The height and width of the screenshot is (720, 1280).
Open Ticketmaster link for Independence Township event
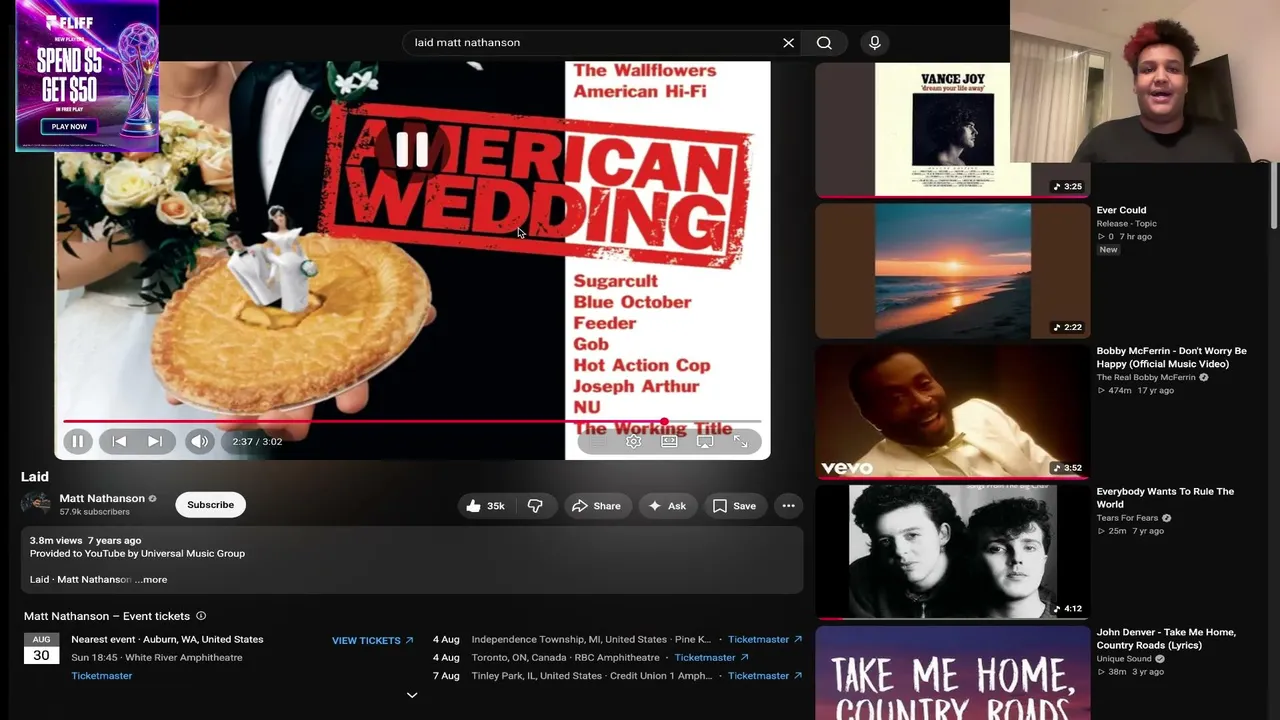[765, 639]
